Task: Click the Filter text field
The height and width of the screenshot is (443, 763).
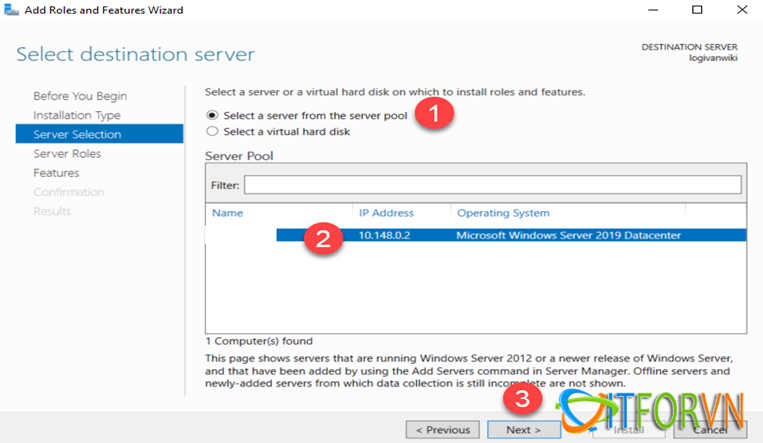Action: pyautogui.click(x=492, y=185)
